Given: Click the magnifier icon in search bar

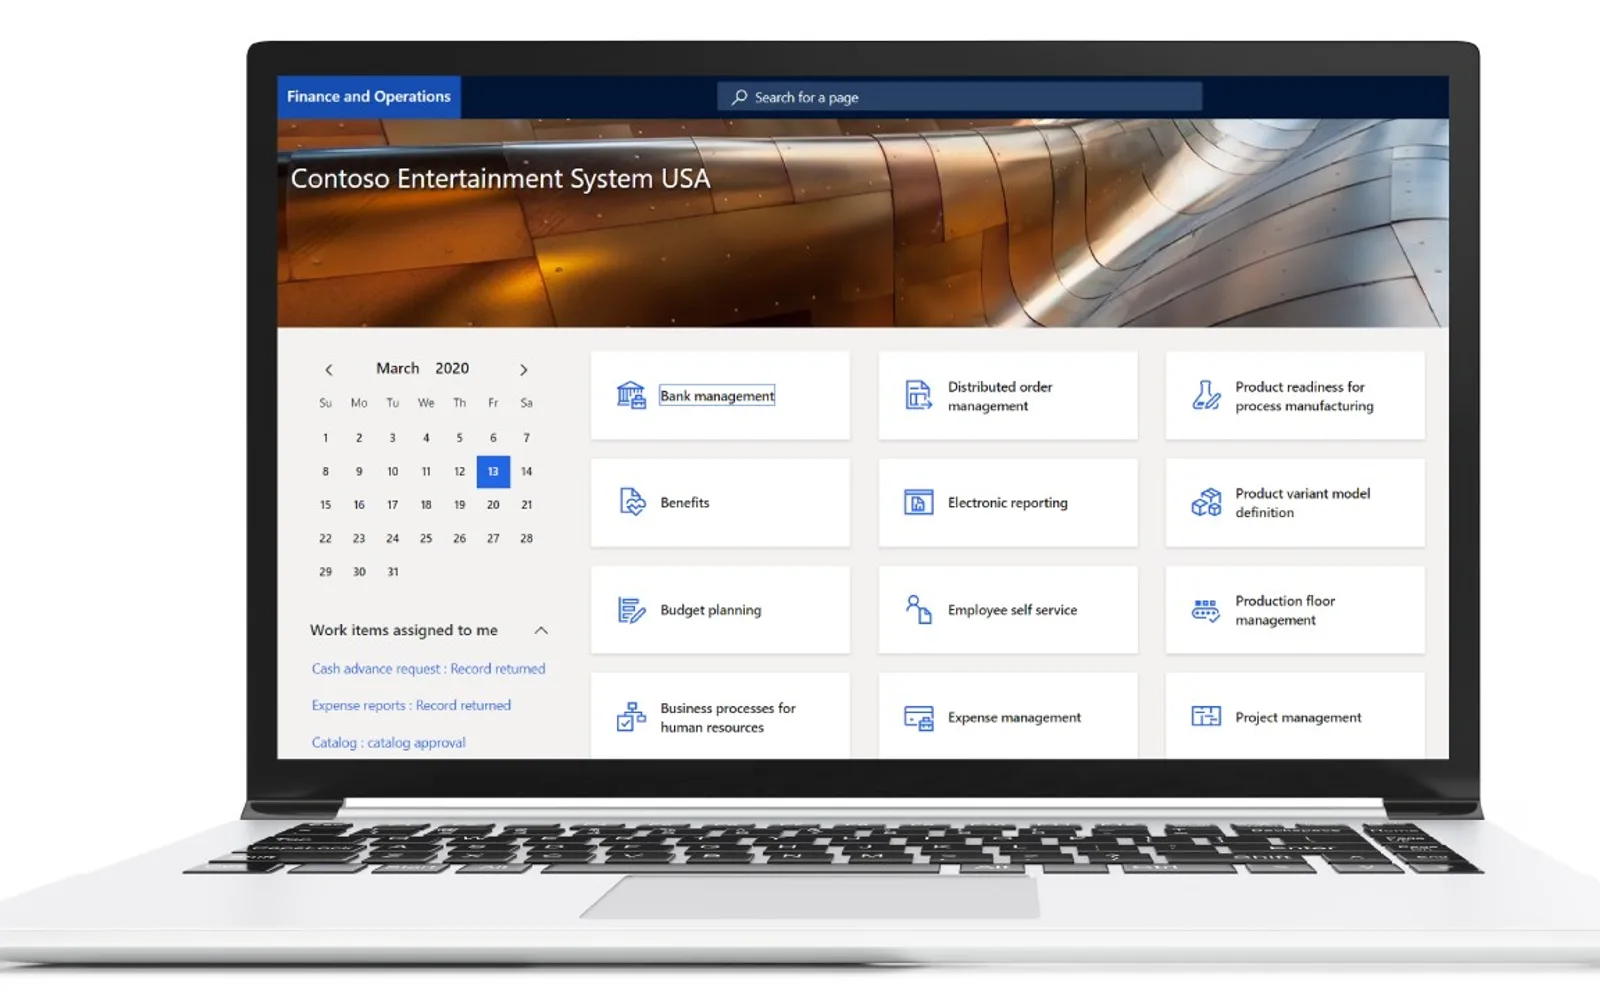Looking at the screenshot, I should [x=739, y=97].
